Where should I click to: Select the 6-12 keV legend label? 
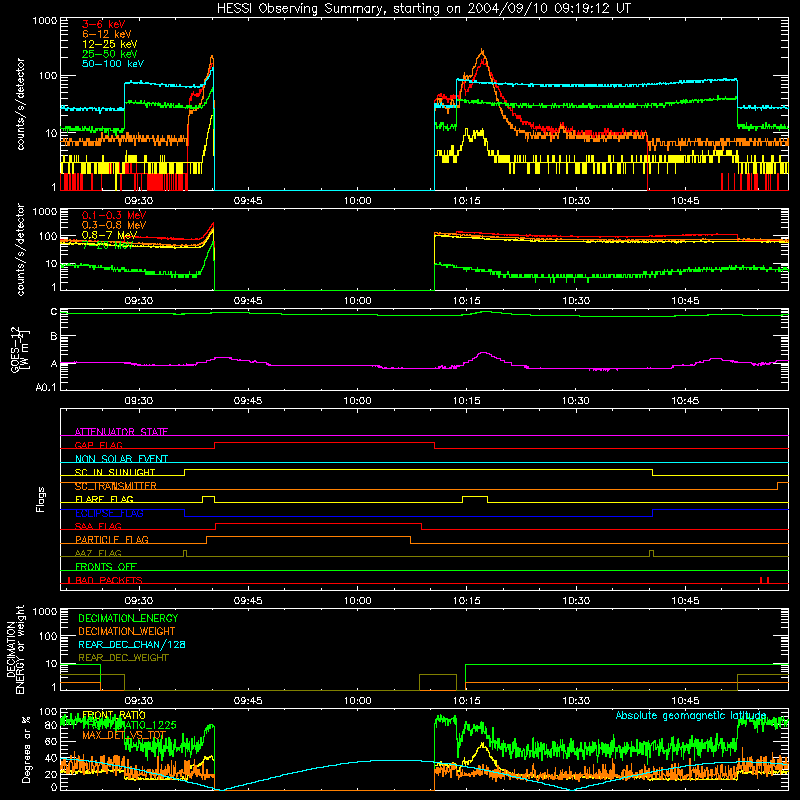(107, 34)
